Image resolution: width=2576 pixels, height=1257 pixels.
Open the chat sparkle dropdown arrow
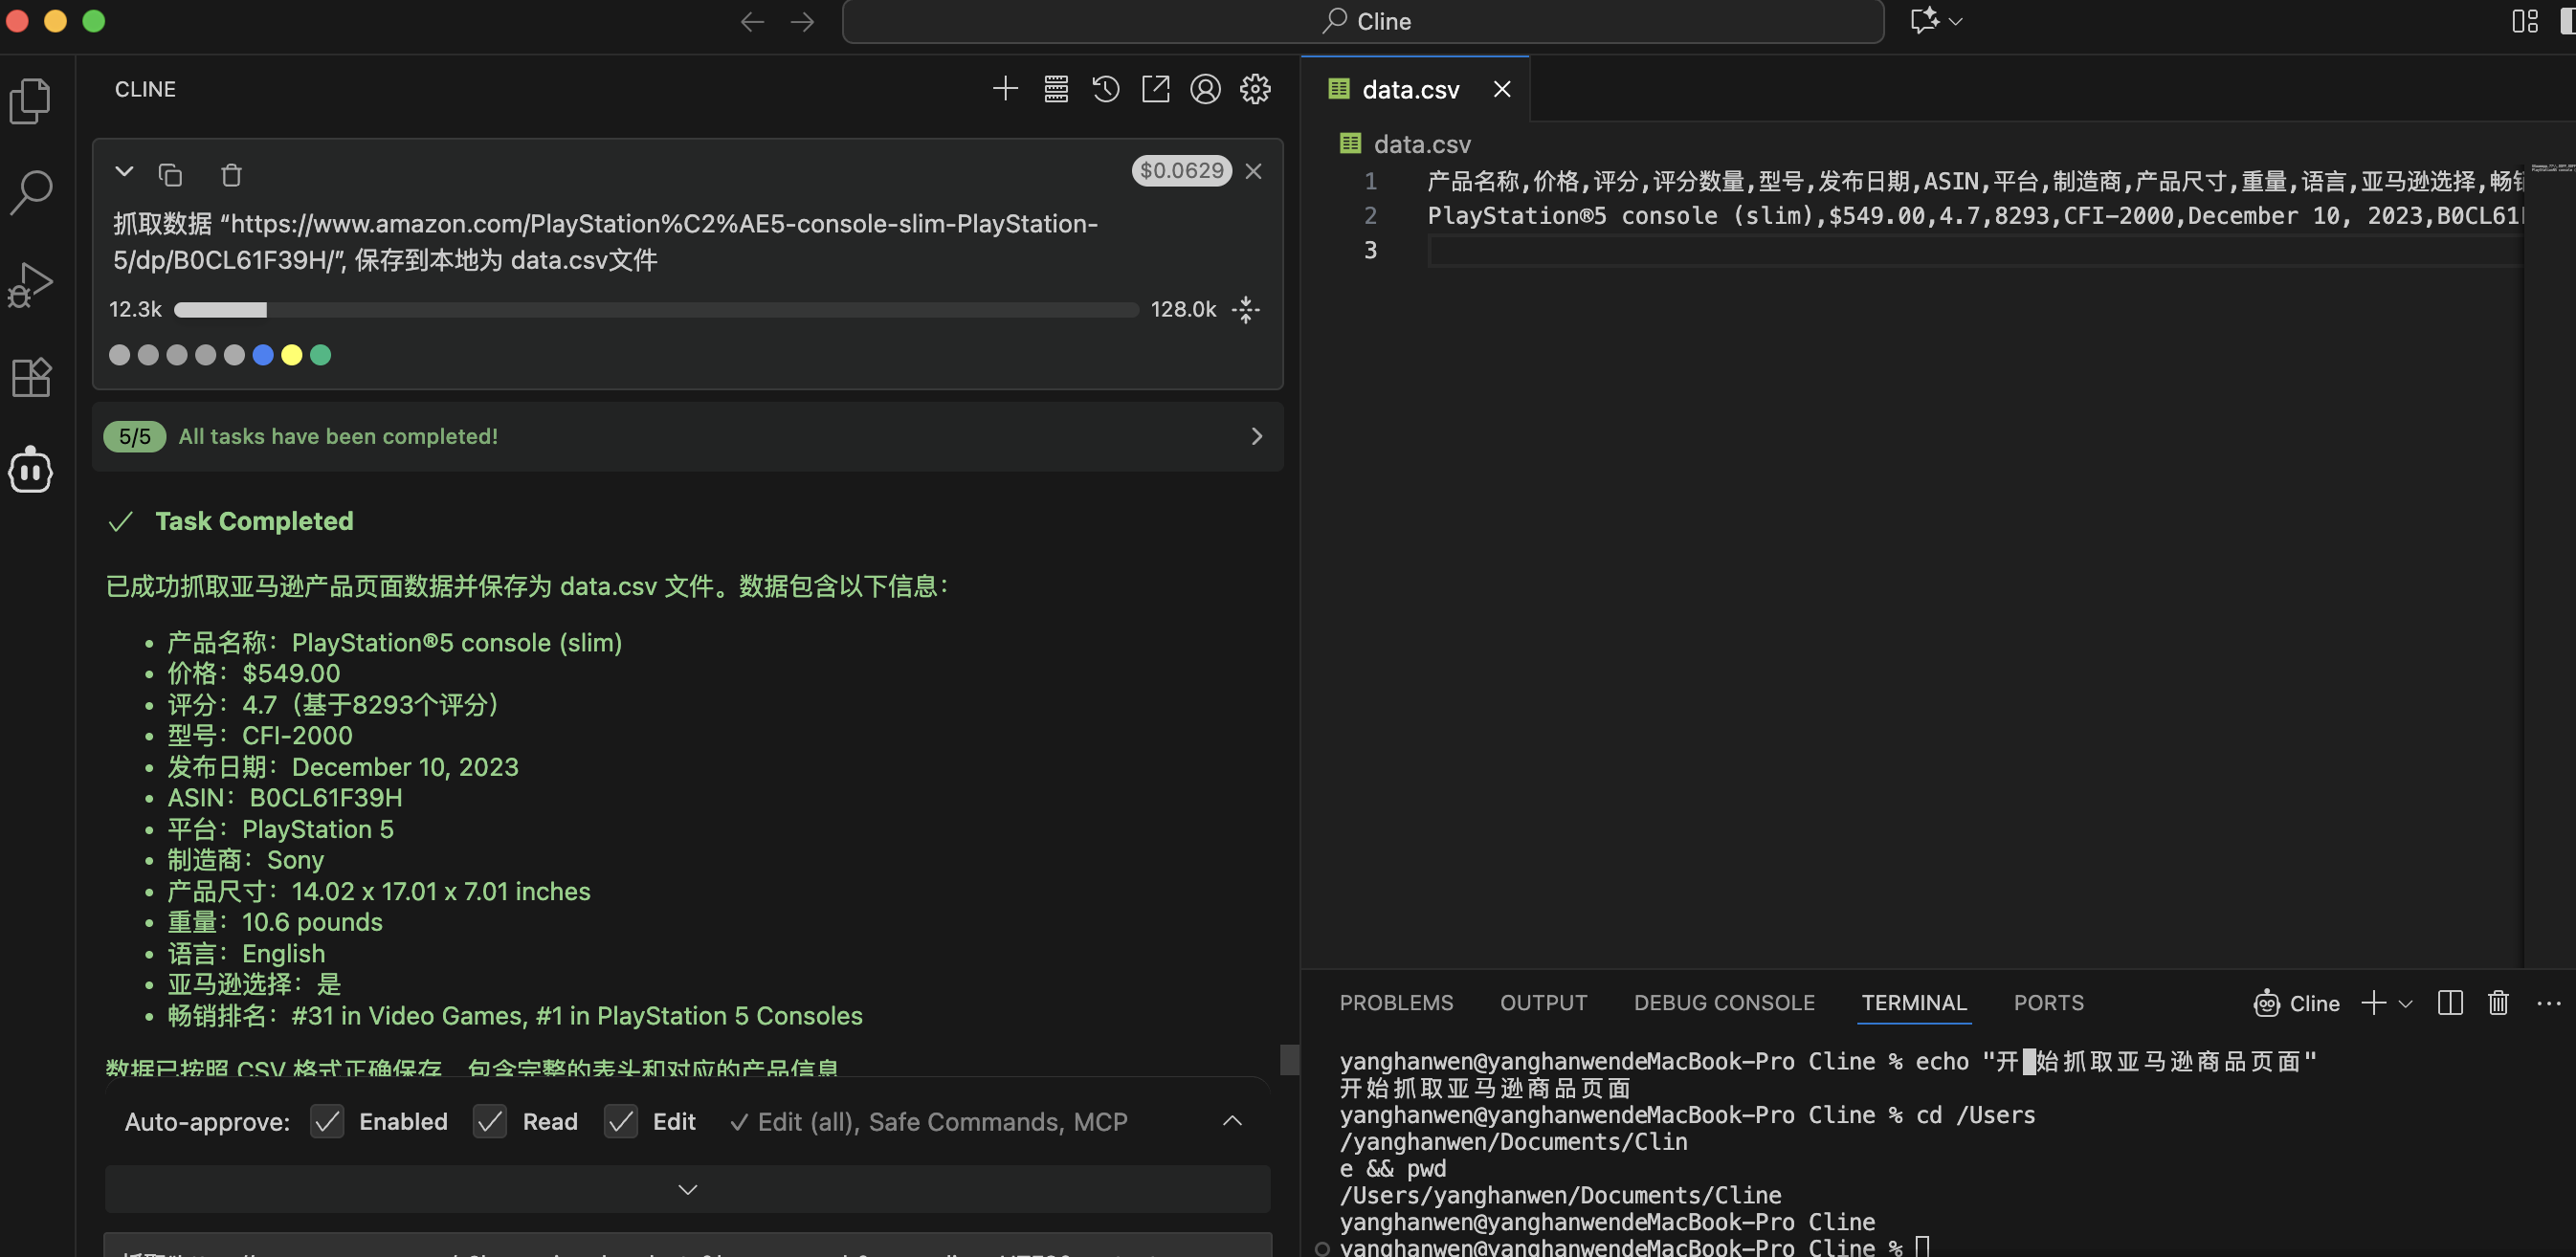(x=1956, y=21)
